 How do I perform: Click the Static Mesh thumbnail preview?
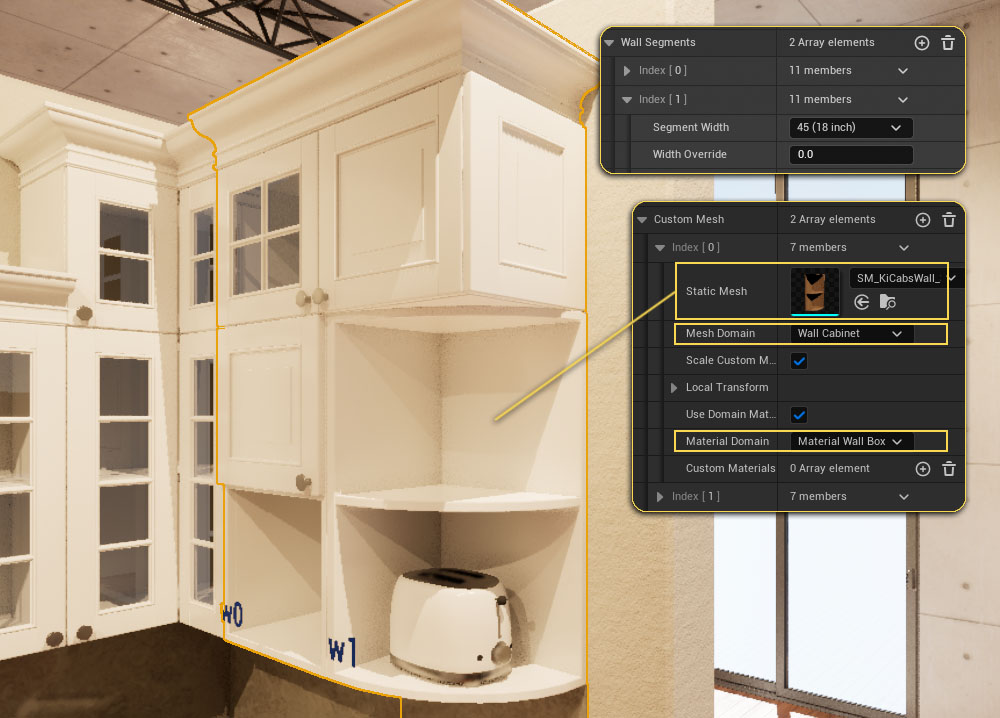(x=814, y=291)
